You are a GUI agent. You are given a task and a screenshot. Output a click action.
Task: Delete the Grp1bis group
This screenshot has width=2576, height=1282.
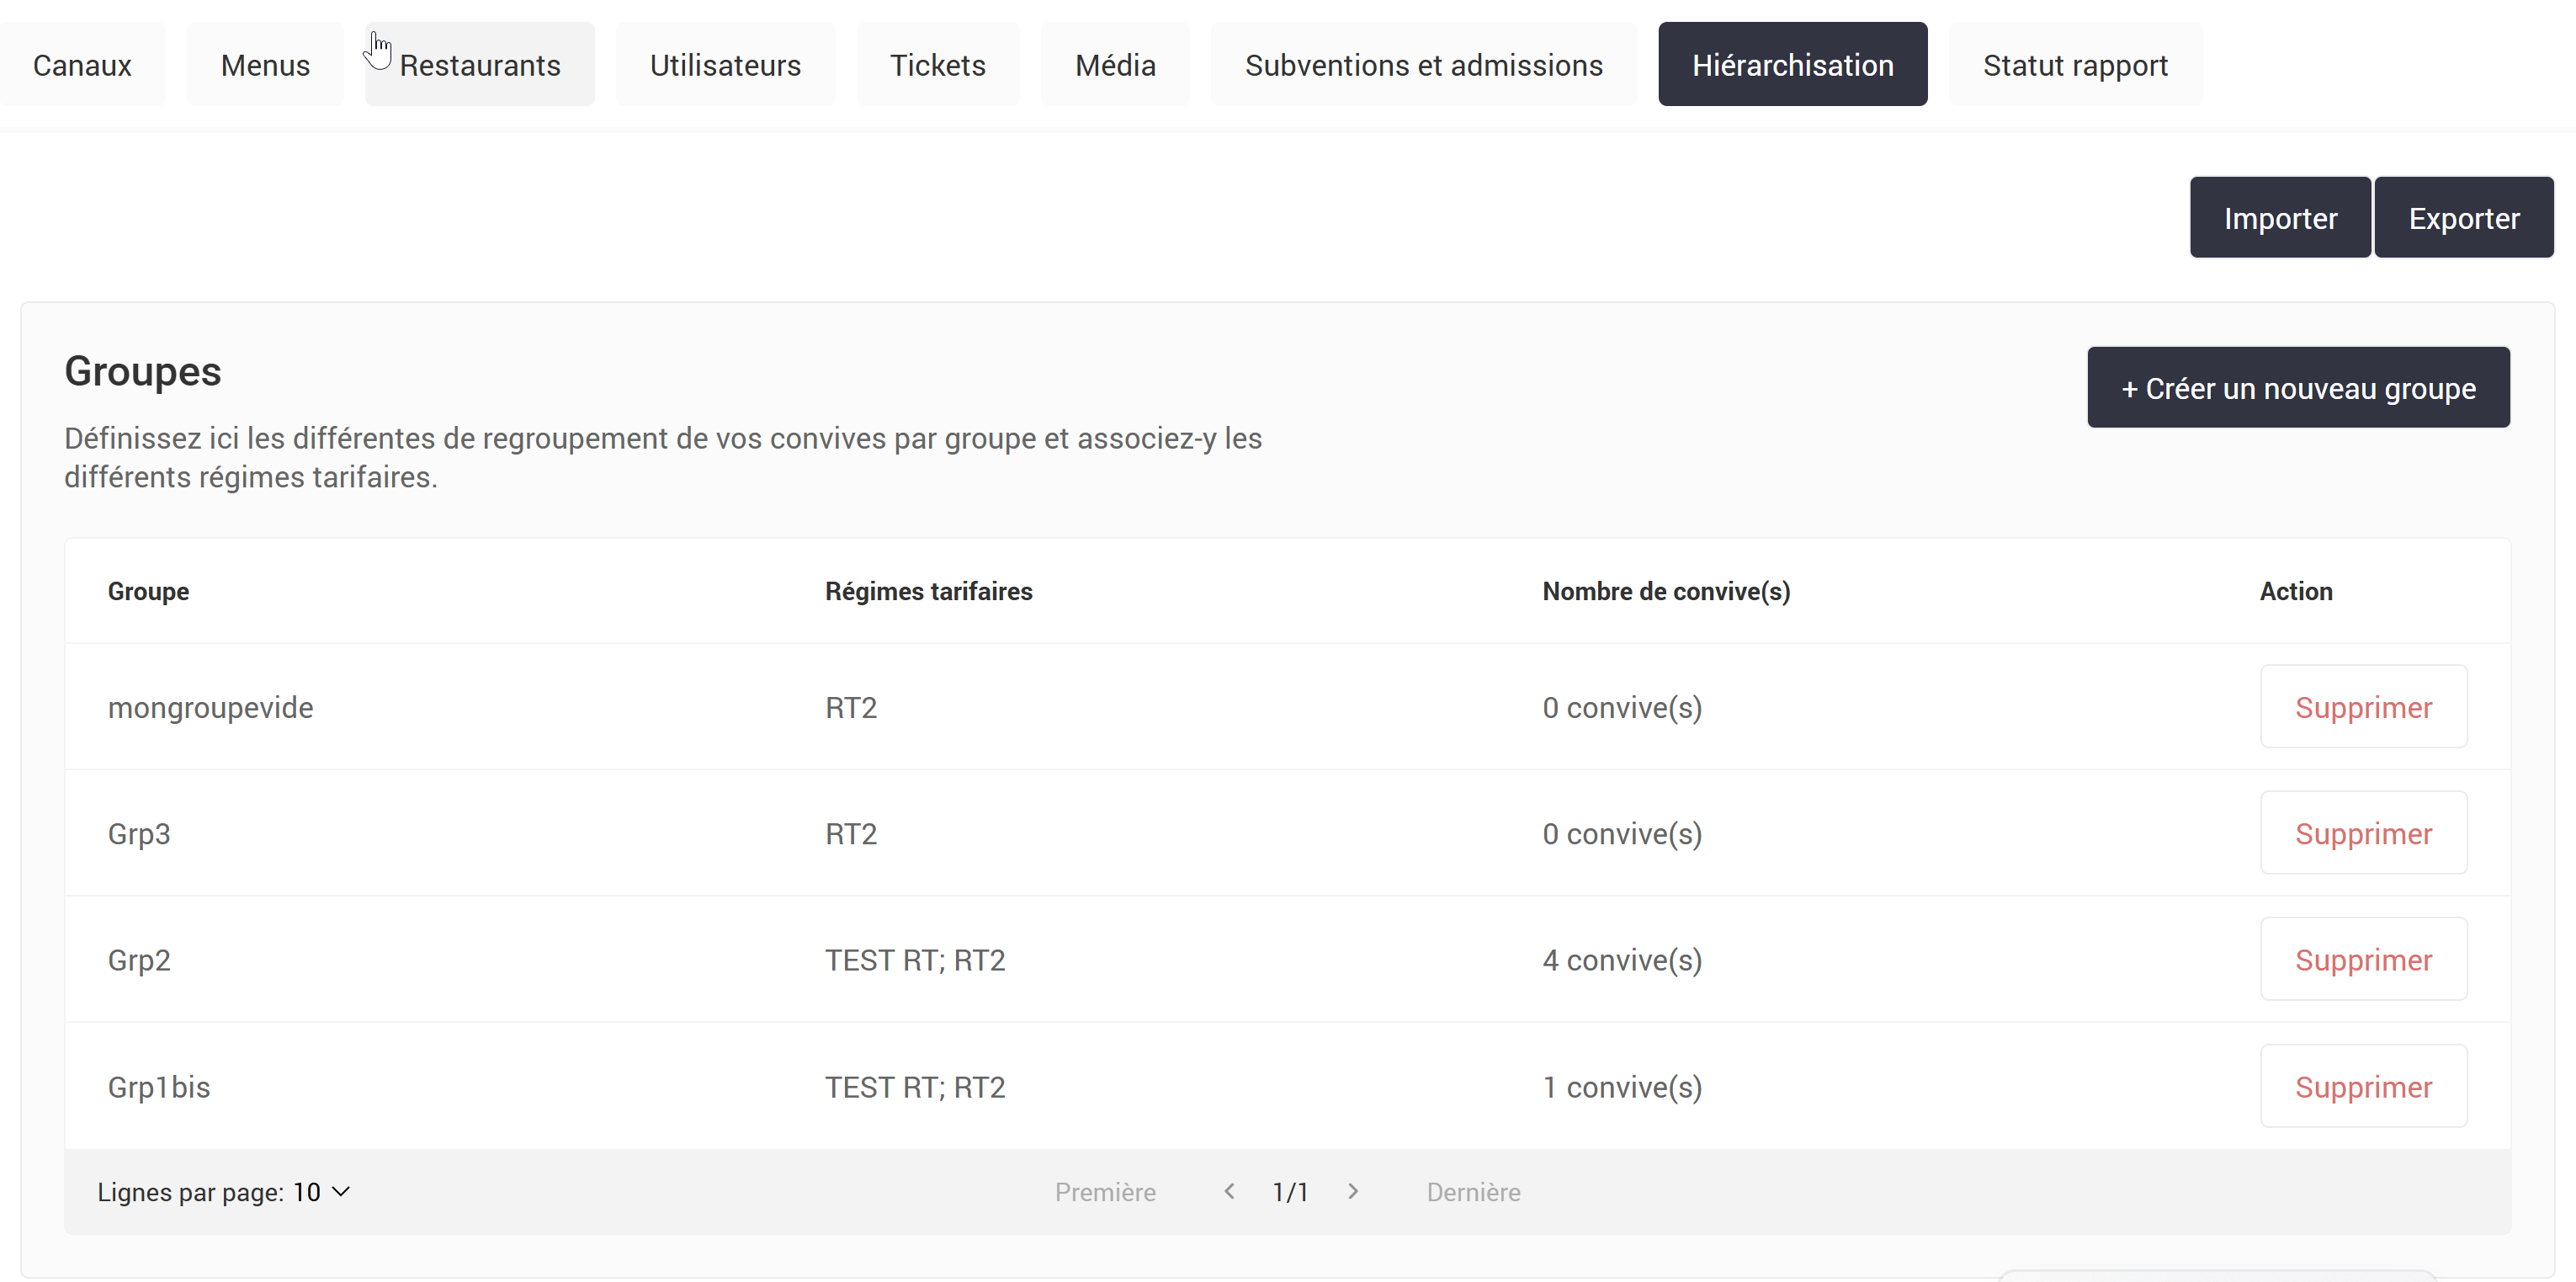(x=2363, y=1087)
